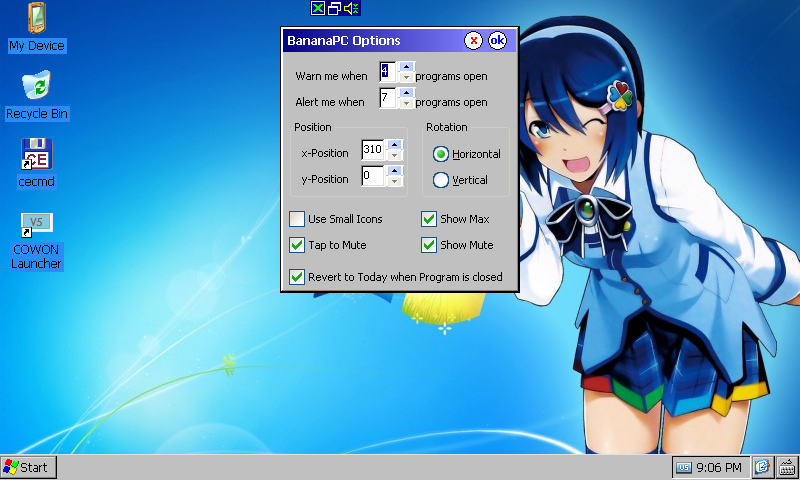The image size is (800, 480).
Task: Click the Alert me when value field
Action: 388,98
